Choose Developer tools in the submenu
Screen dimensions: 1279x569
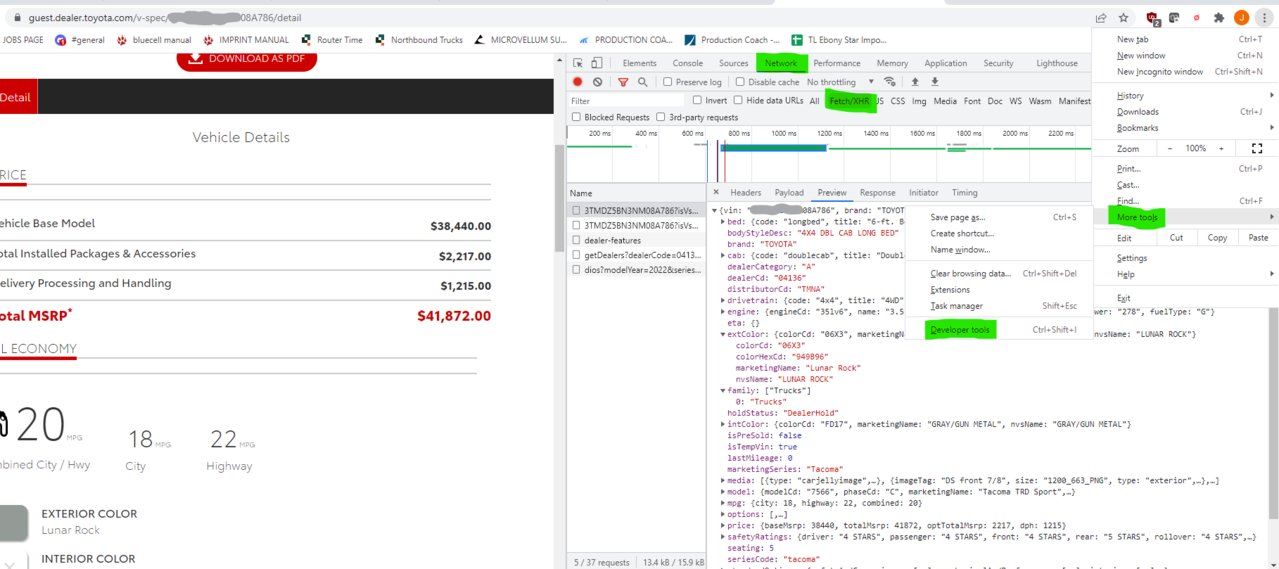(959, 330)
